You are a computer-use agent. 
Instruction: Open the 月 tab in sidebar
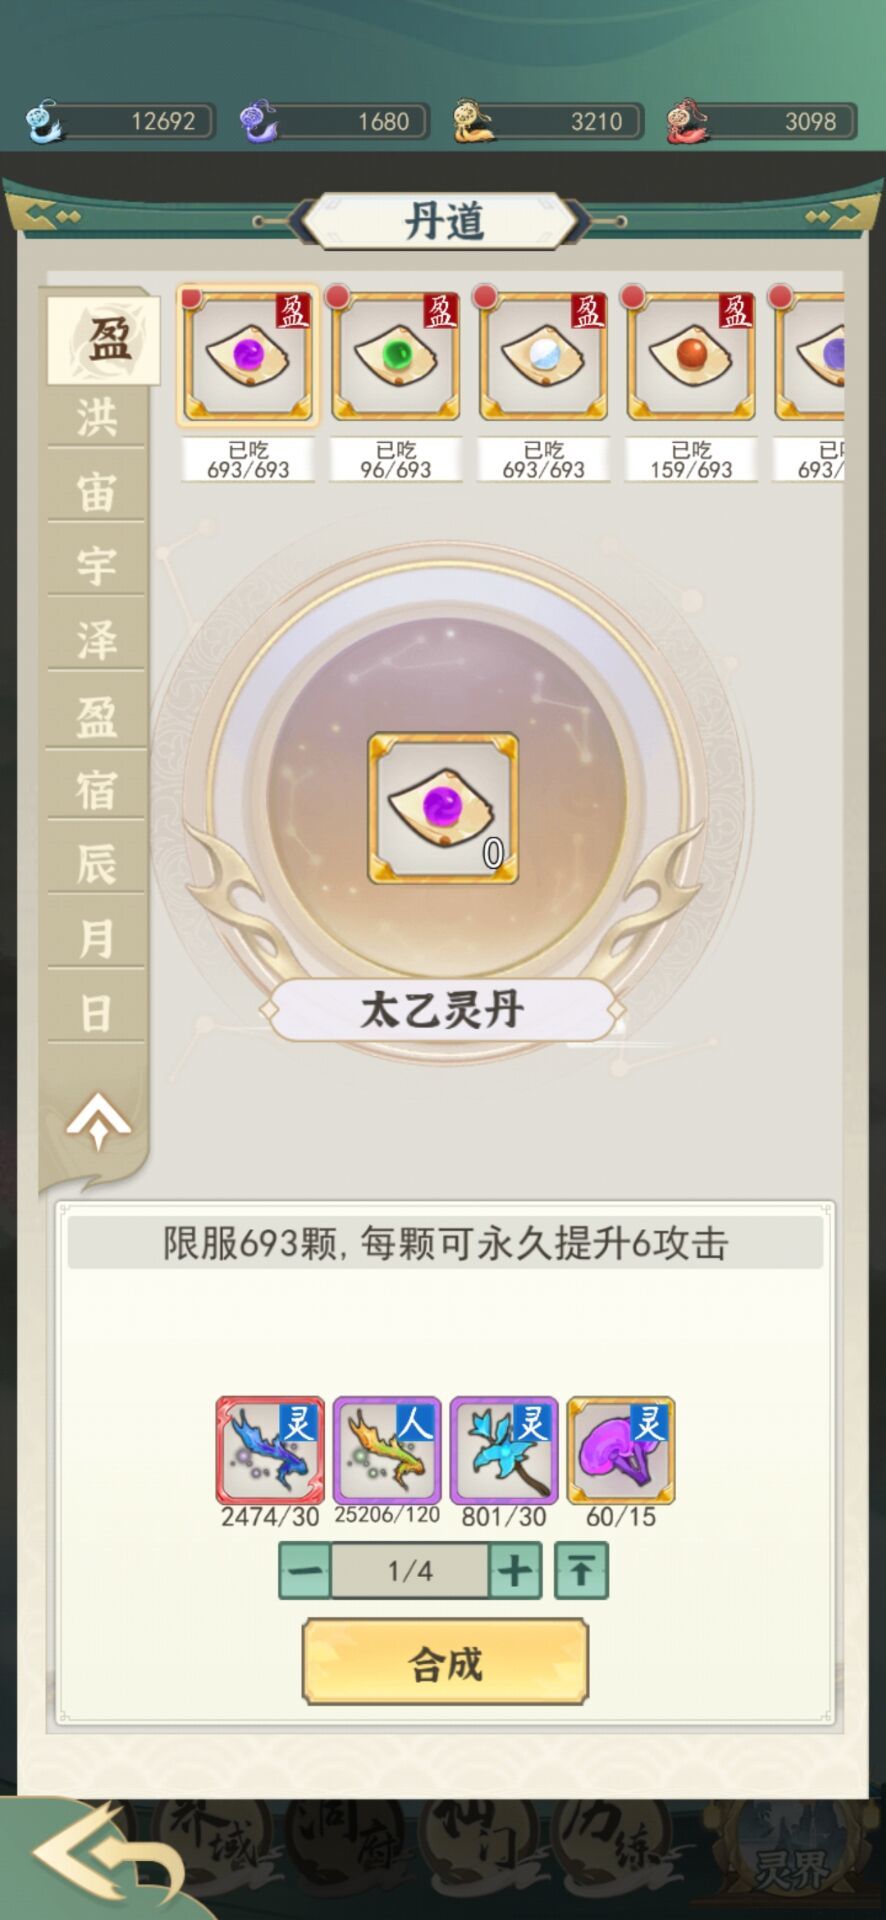pos(97,938)
